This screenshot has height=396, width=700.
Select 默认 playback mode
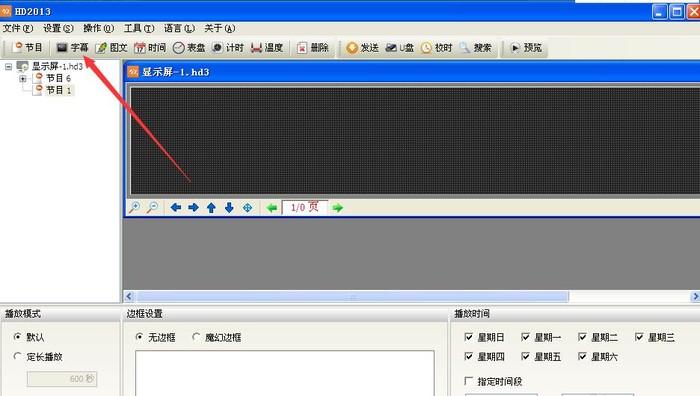point(17,337)
